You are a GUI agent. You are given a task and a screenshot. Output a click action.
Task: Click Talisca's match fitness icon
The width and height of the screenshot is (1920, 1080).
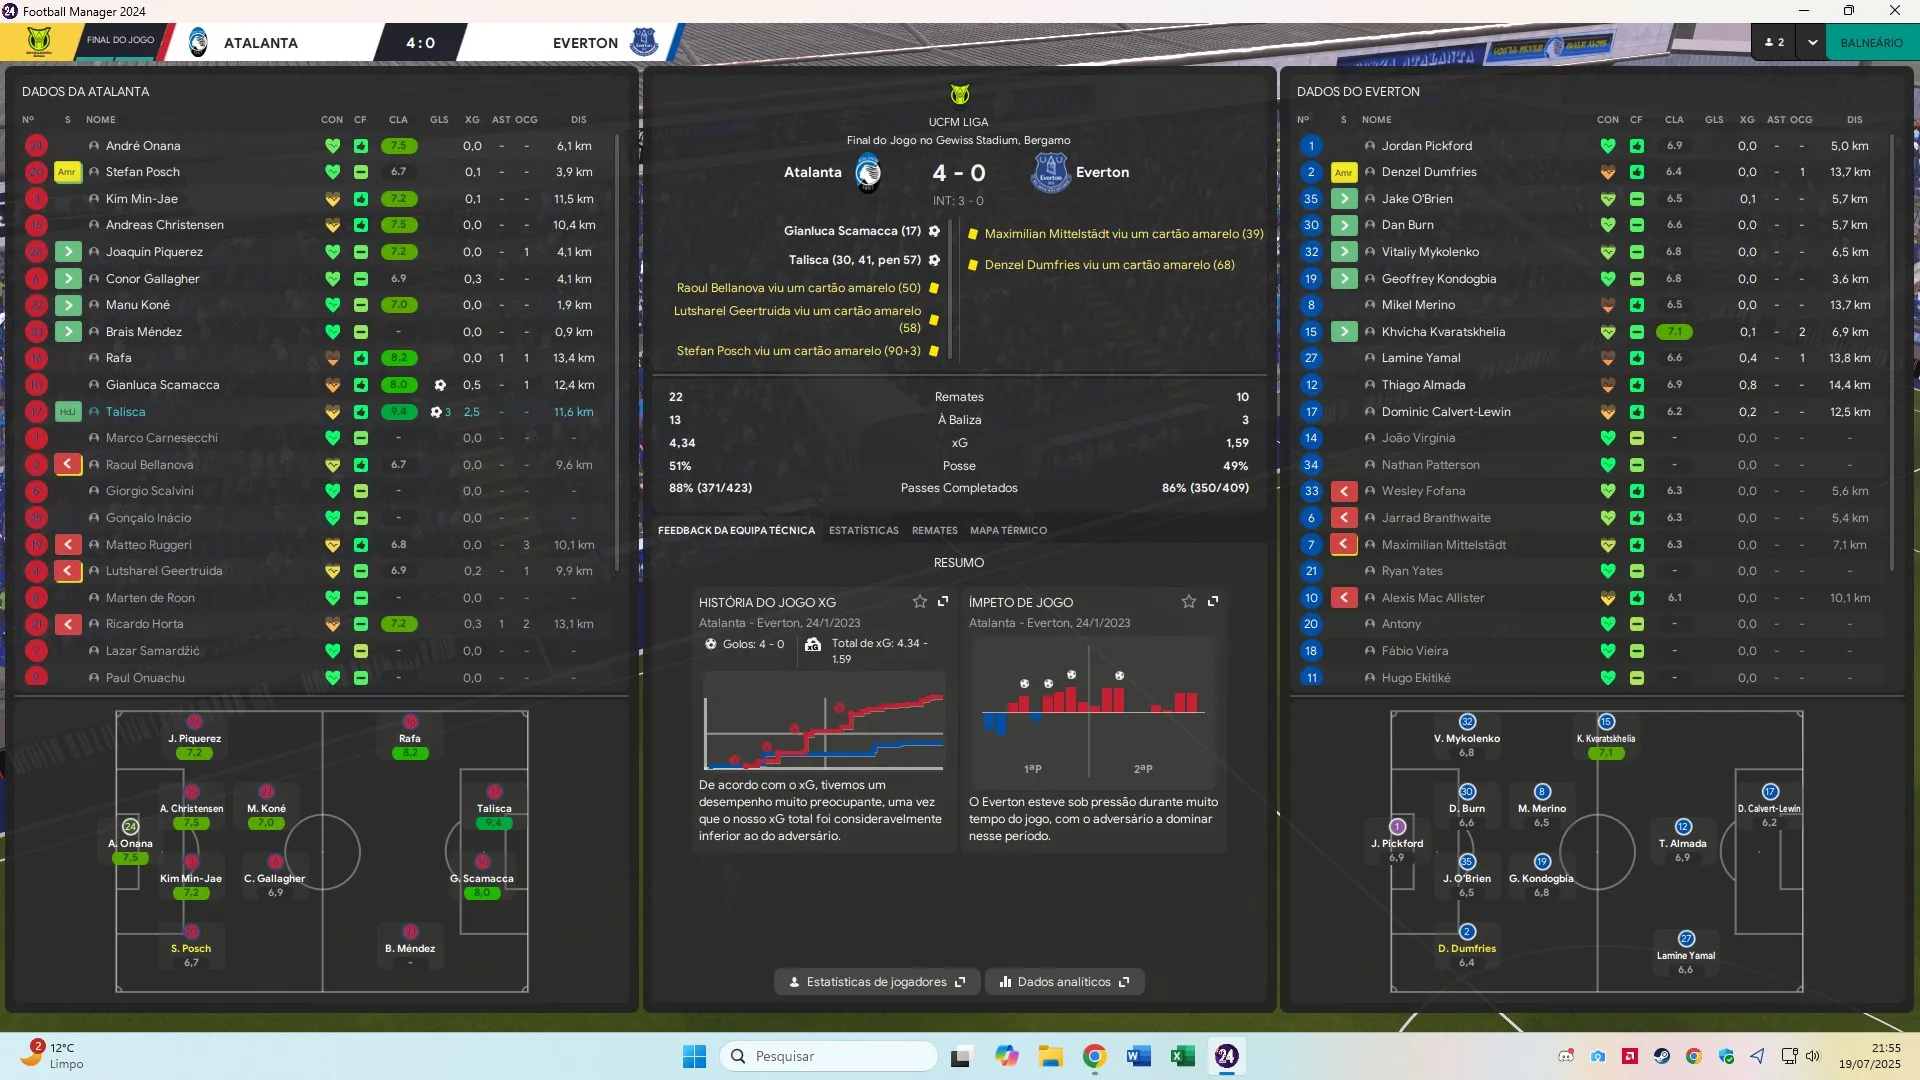tap(361, 412)
